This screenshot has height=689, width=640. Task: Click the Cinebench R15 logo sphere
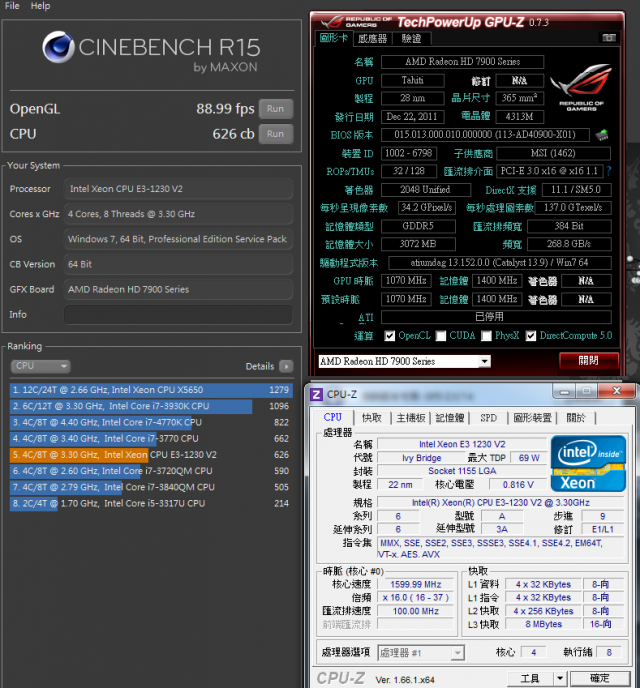[58, 47]
